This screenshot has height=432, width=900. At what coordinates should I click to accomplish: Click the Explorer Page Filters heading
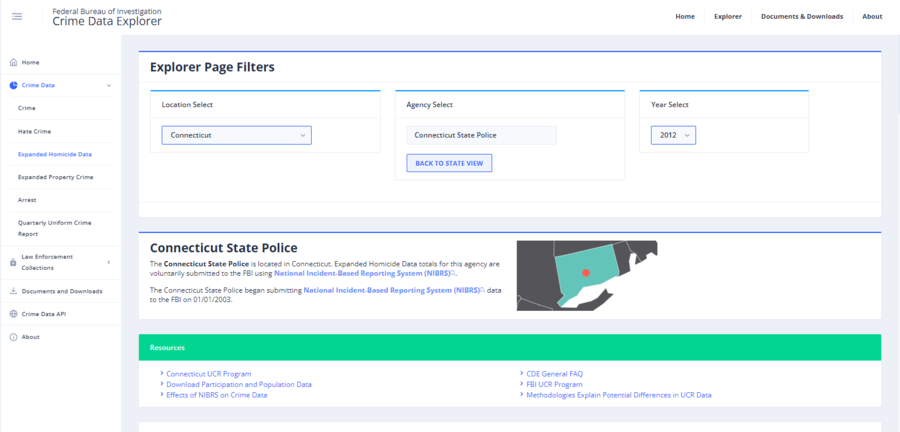pos(212,67)
